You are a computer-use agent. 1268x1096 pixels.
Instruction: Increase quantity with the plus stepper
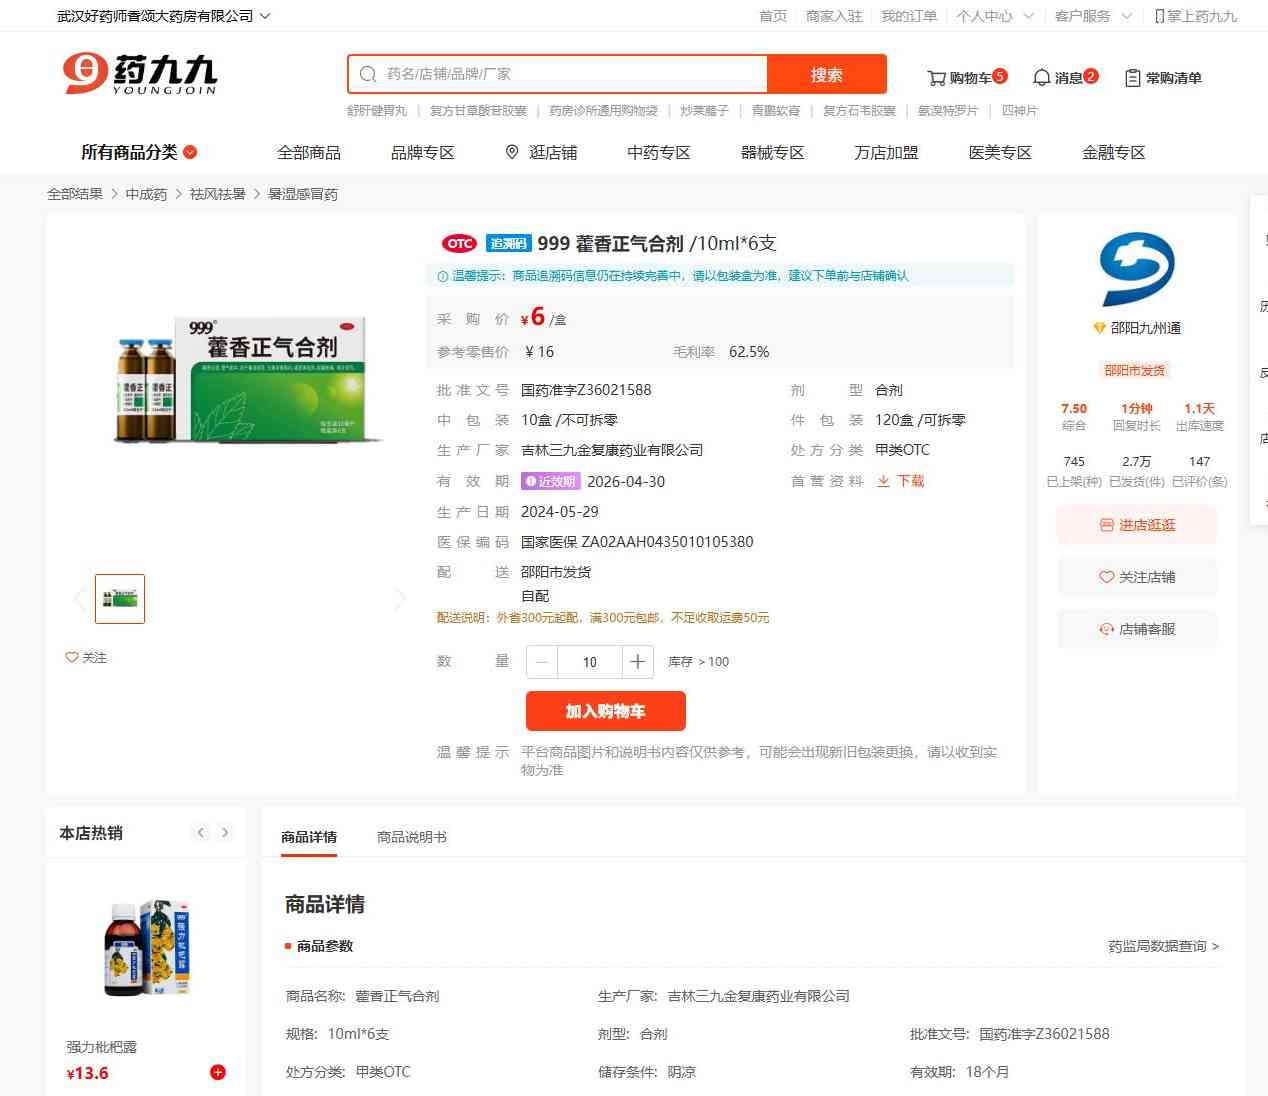637,662
